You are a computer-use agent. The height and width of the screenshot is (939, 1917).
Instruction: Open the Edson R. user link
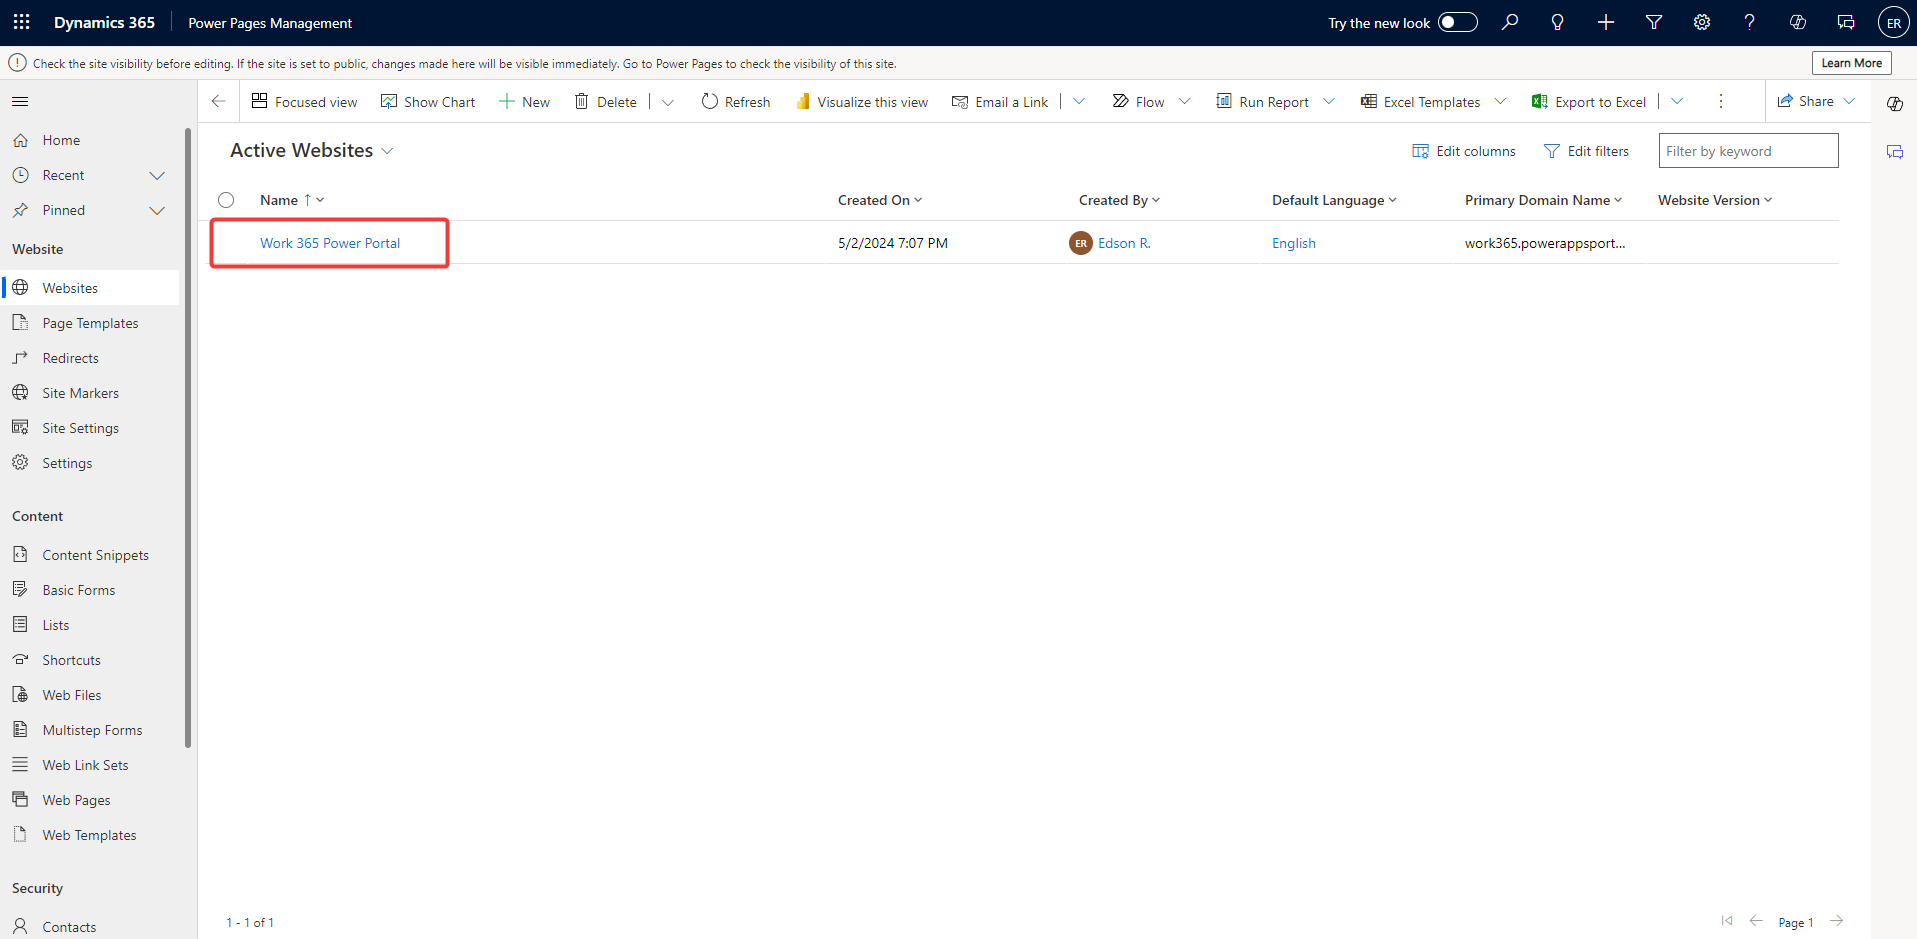[x=1124, y=243]
